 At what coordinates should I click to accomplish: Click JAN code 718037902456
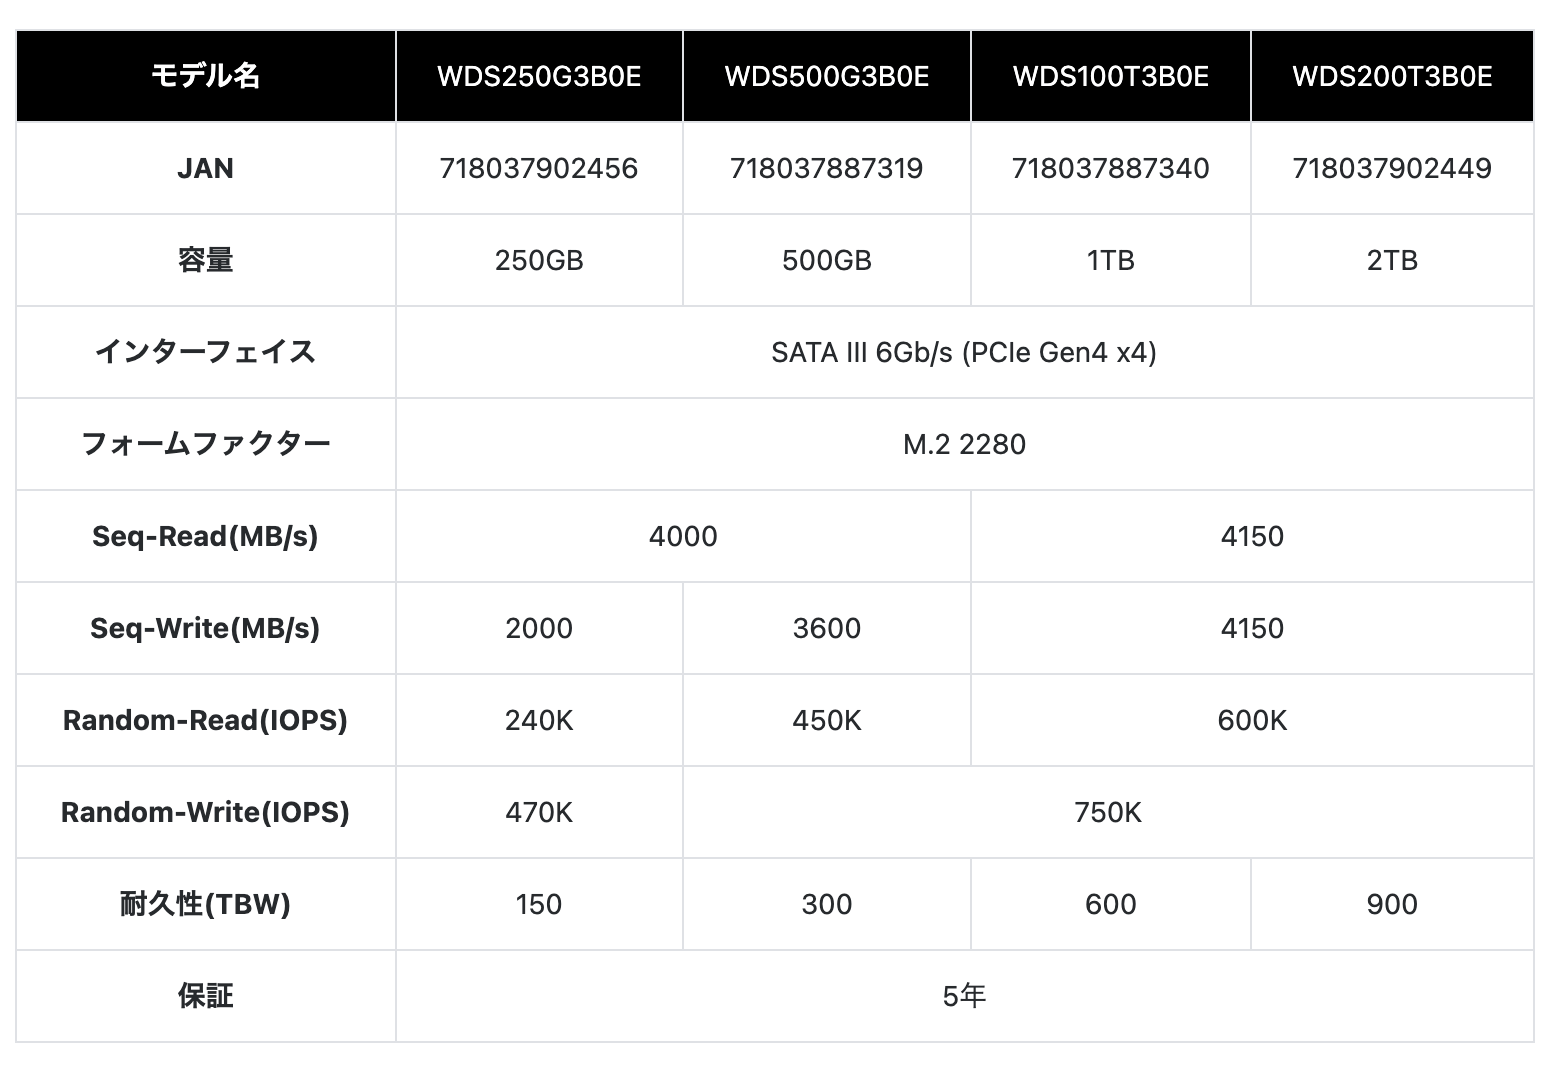point(539,168)
